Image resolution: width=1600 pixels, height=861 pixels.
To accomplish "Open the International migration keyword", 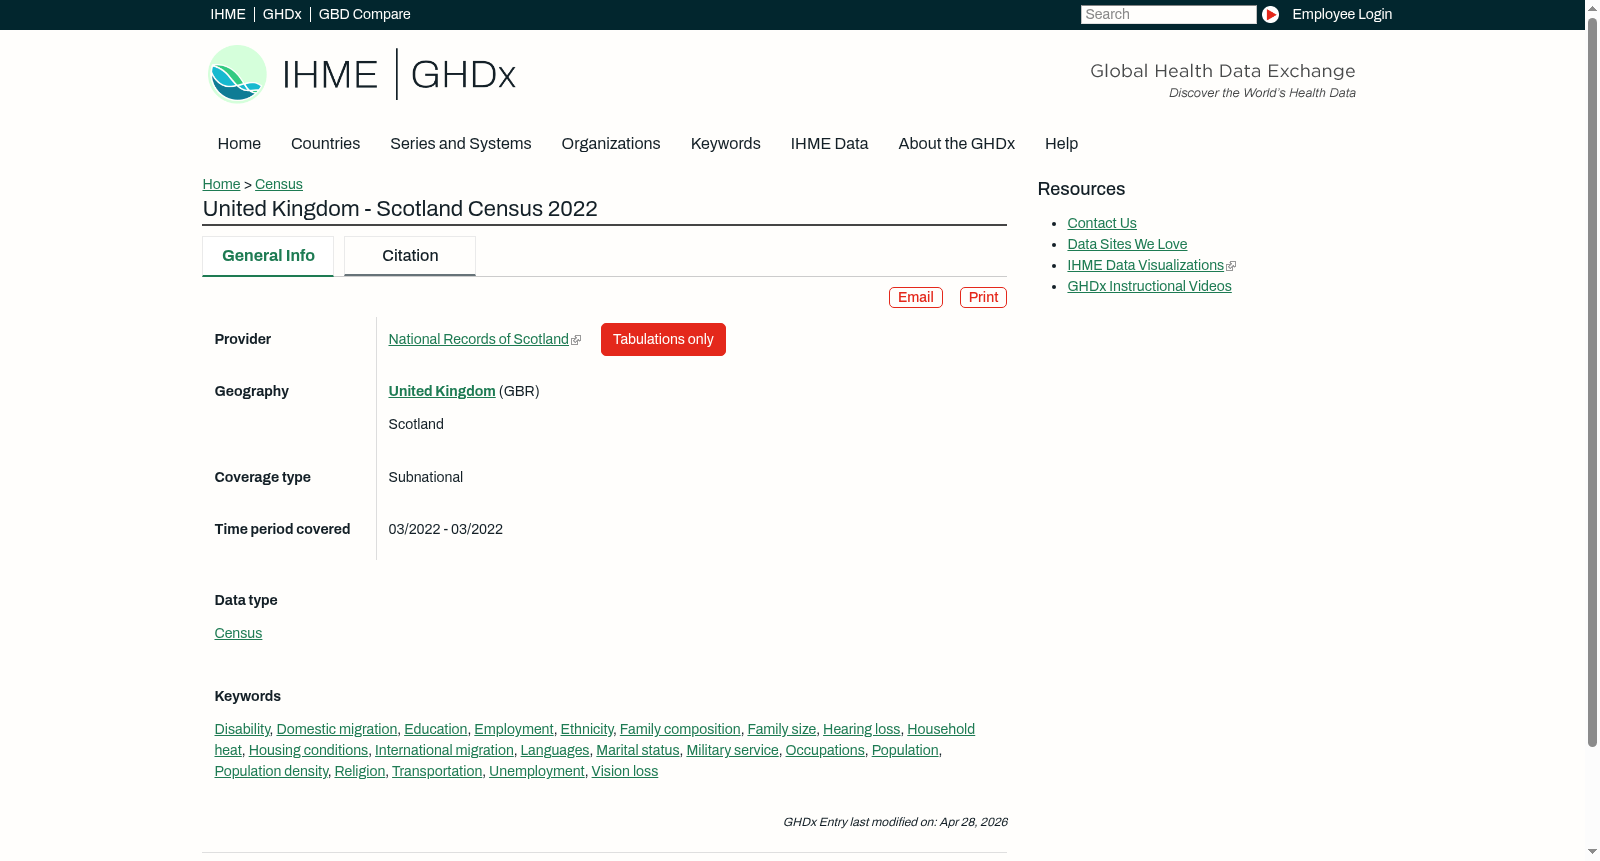I will coord(444,750).
